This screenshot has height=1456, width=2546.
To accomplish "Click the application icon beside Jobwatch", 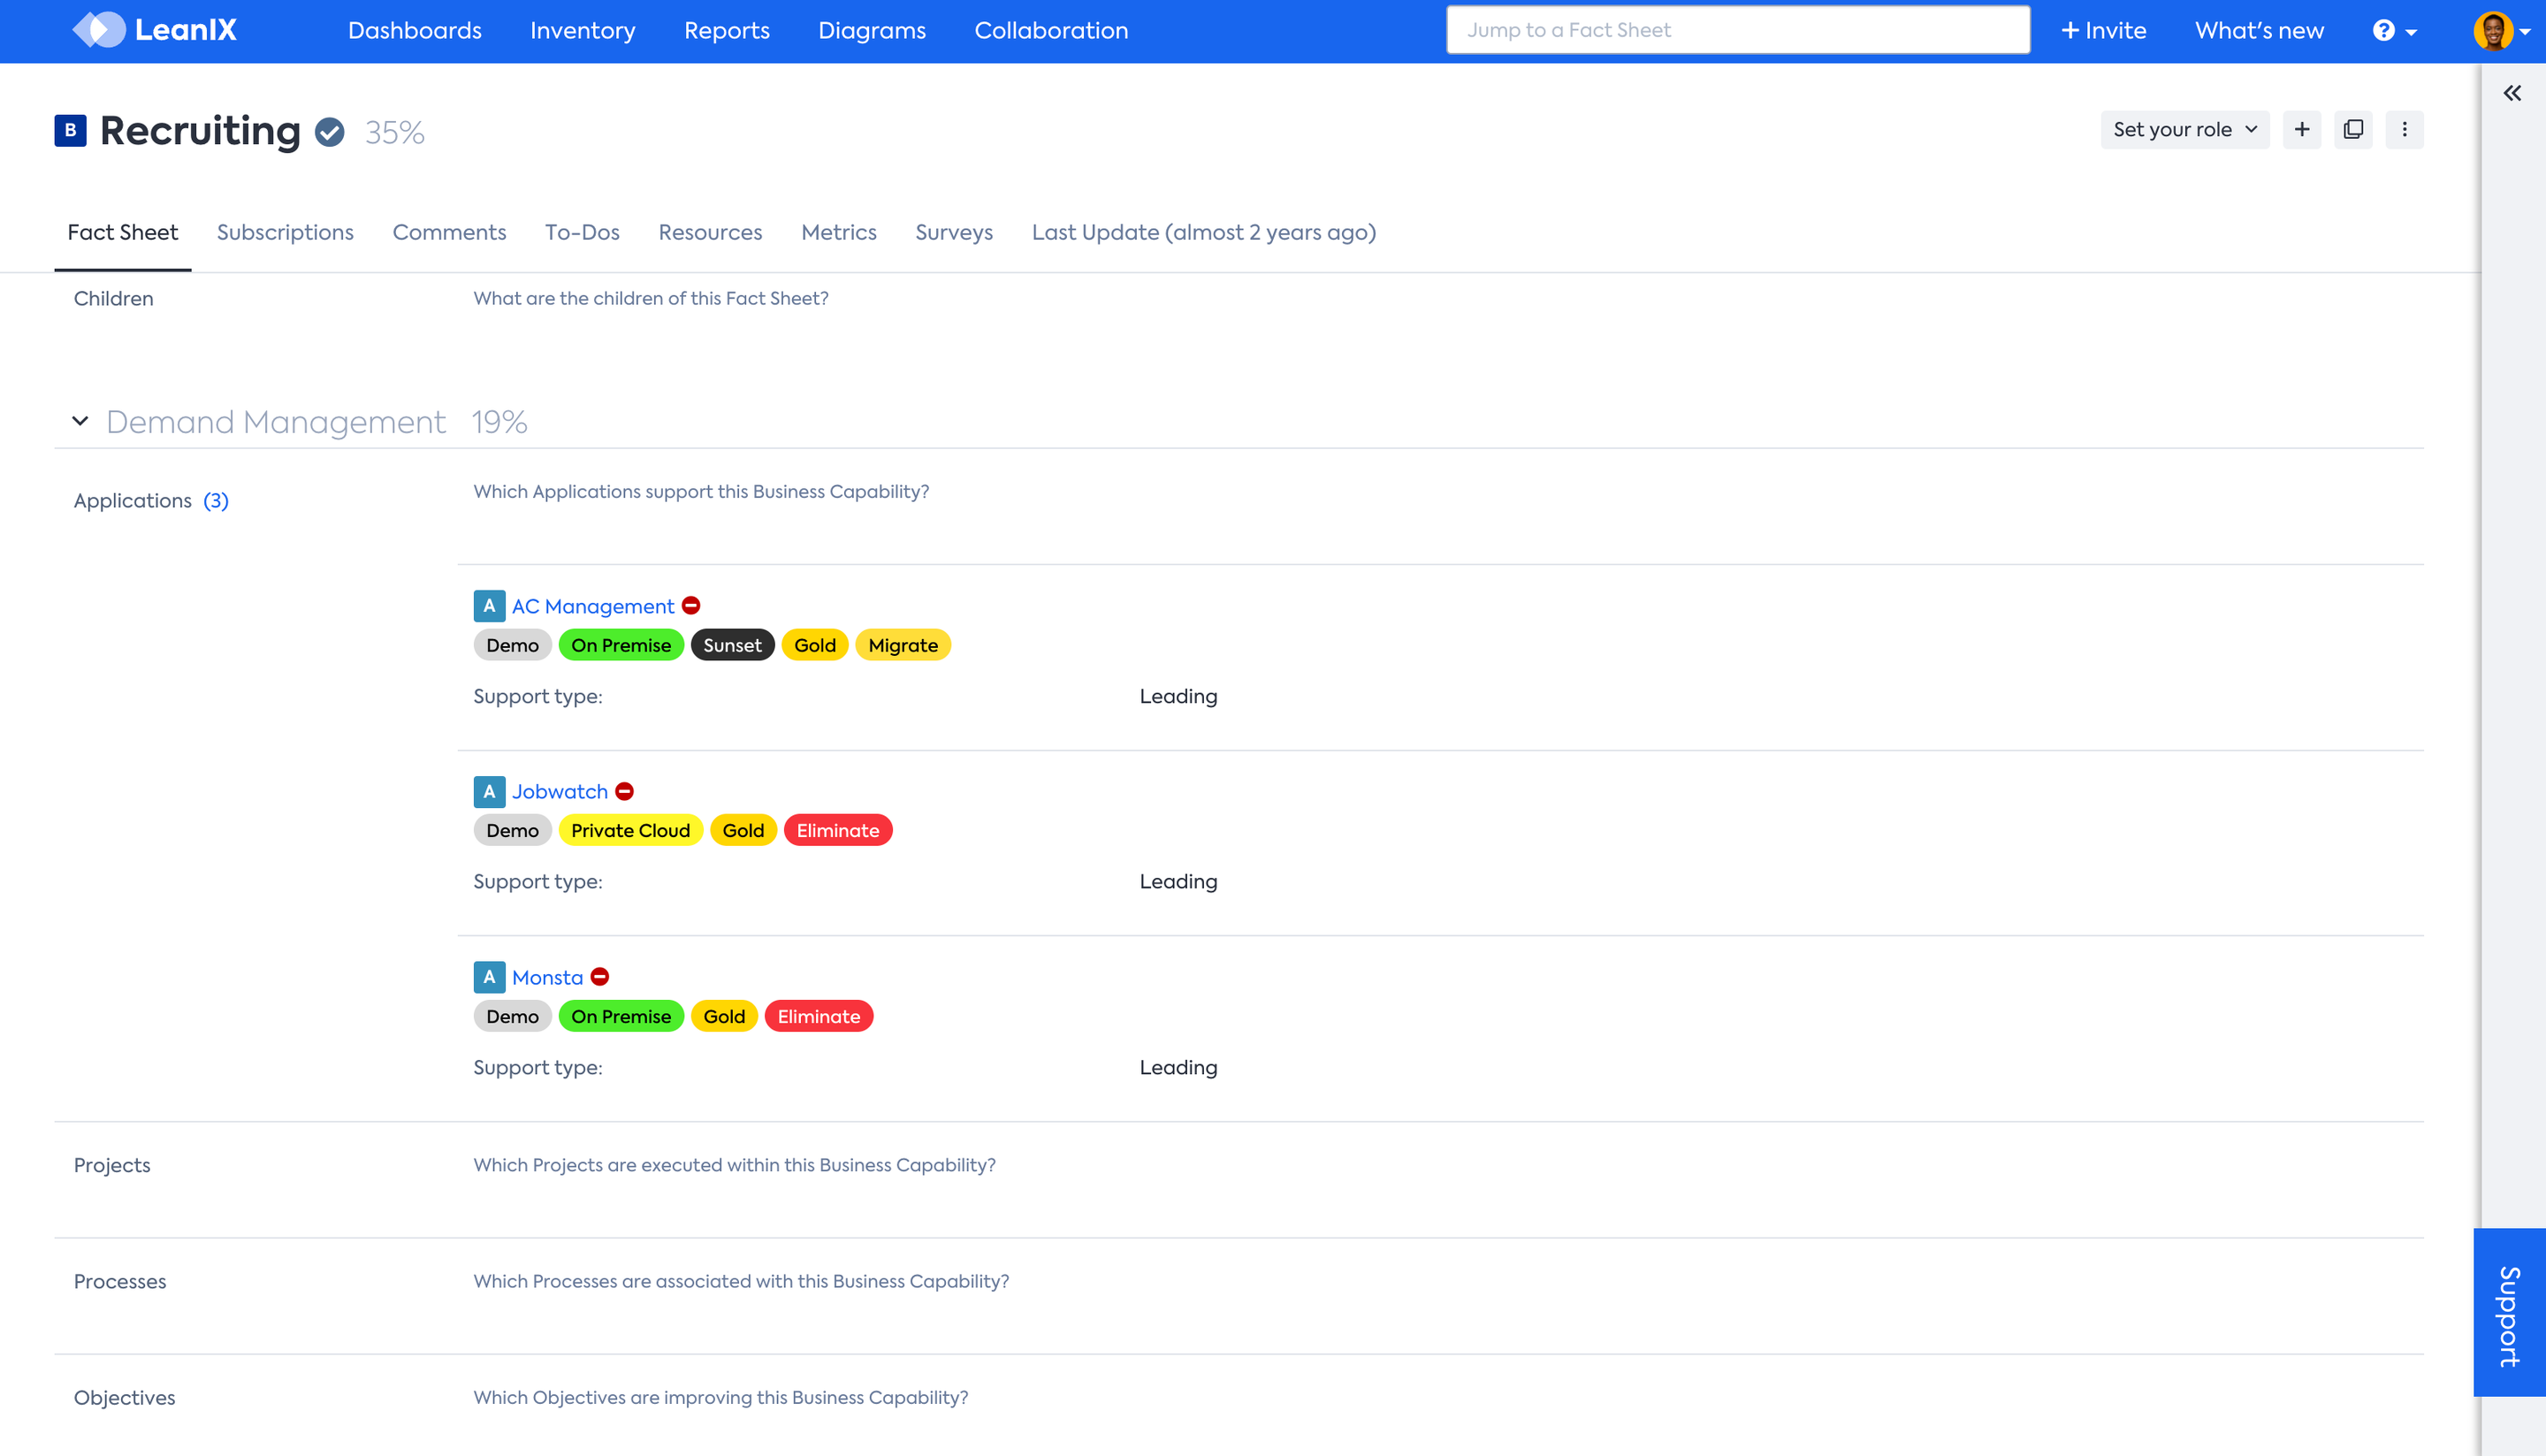I will [x=489, y=792].
